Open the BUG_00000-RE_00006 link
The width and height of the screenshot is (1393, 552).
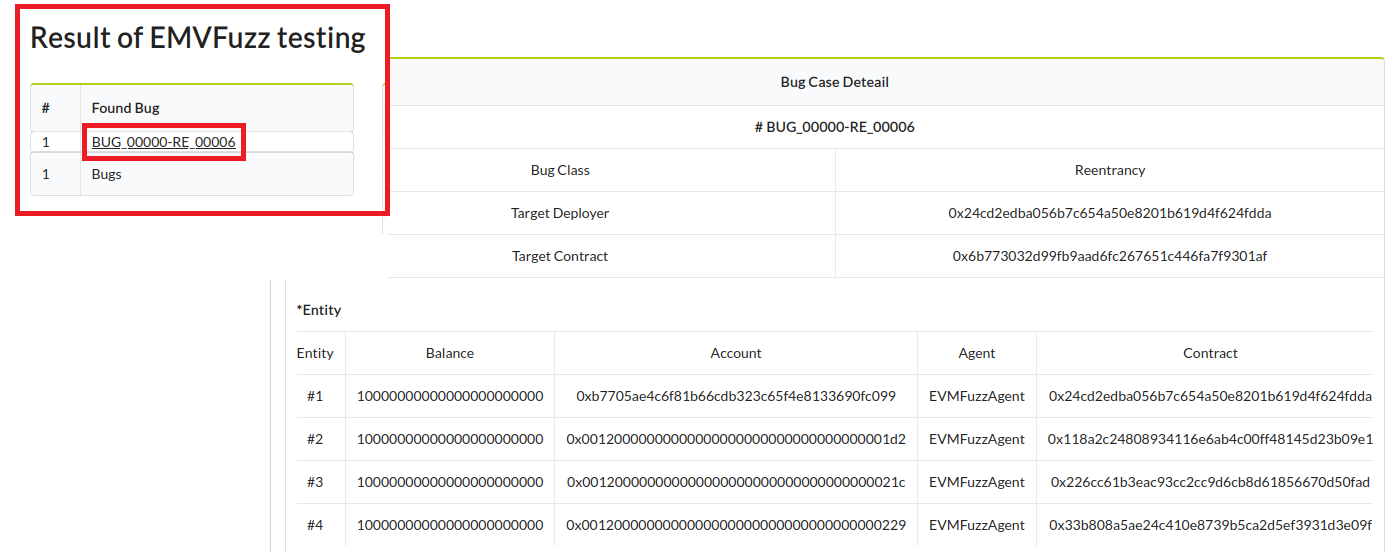tap(163, 142)
